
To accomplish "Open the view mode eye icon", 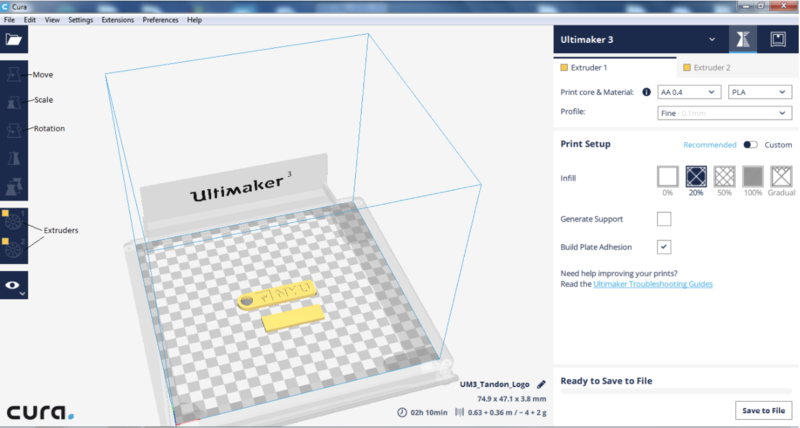I will 14,285.
